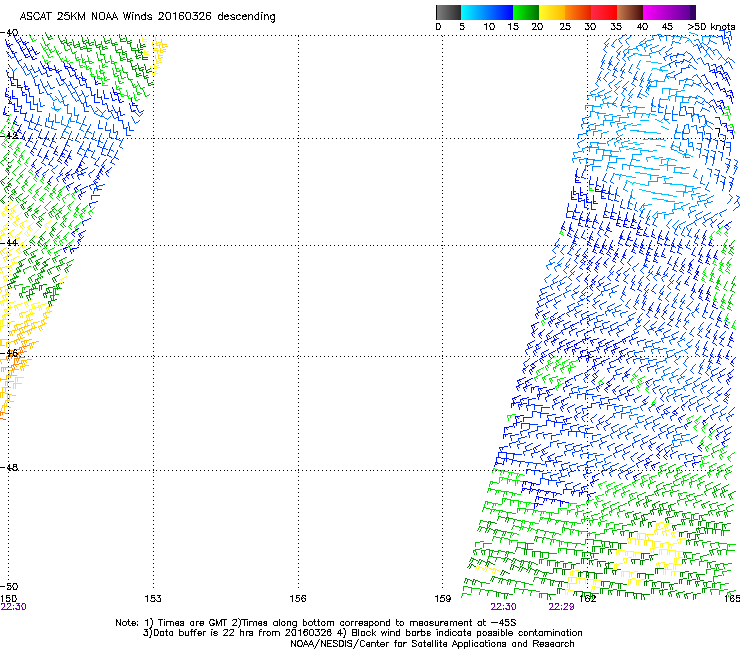The width and height of the screenshot is (740, 650).
Task: Click the yellow 20-25 knots color band
Action: pos(552,12)
